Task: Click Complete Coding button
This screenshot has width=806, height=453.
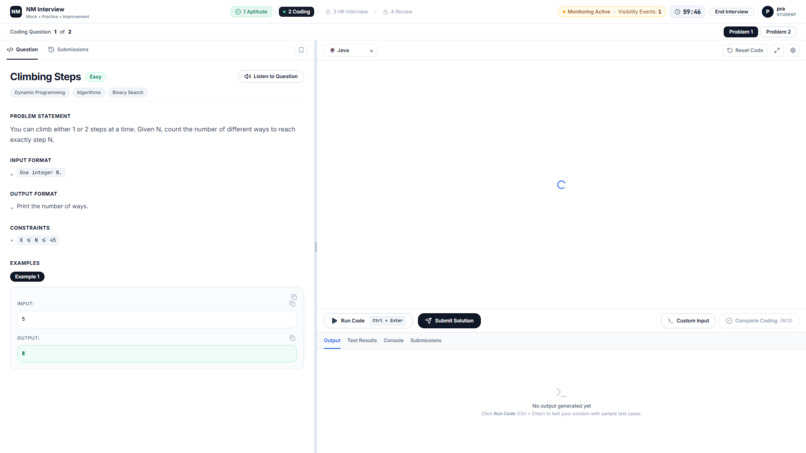Action: (x=759, y=320)
